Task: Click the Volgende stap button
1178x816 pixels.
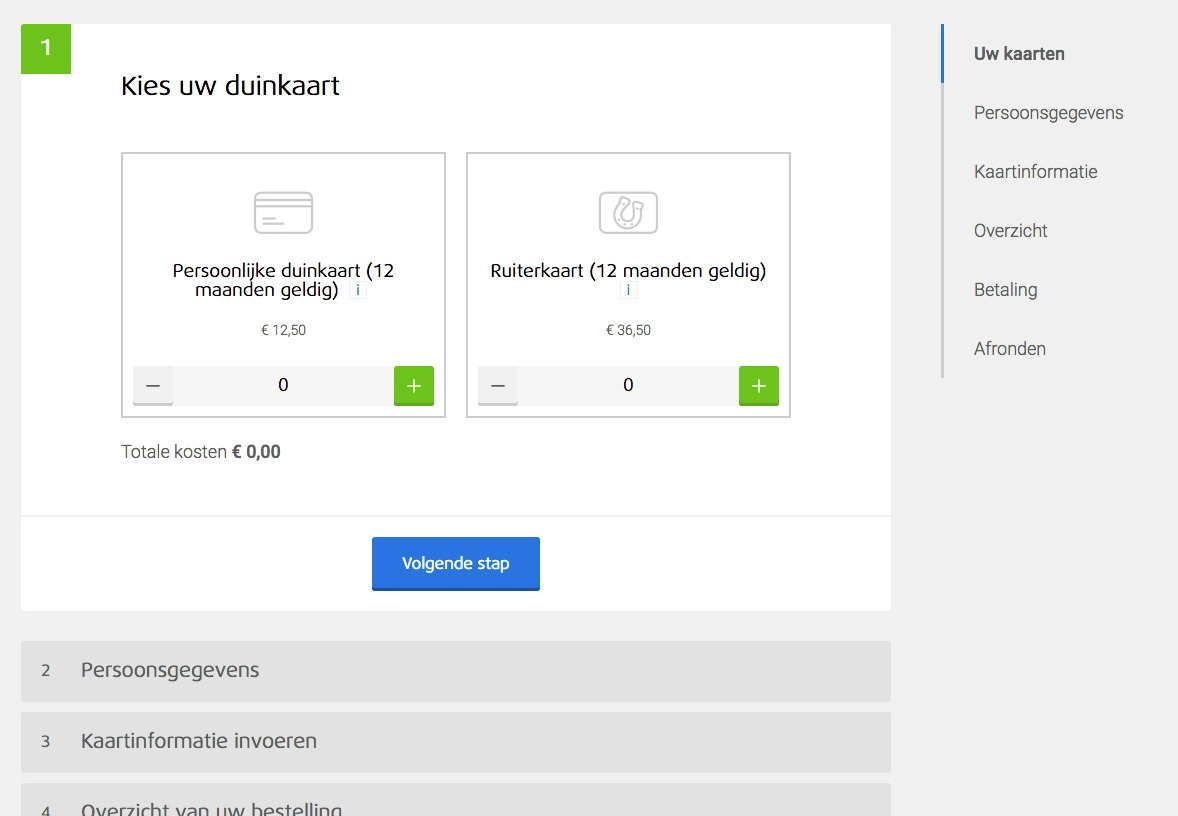Action: (x=455, y=563)
